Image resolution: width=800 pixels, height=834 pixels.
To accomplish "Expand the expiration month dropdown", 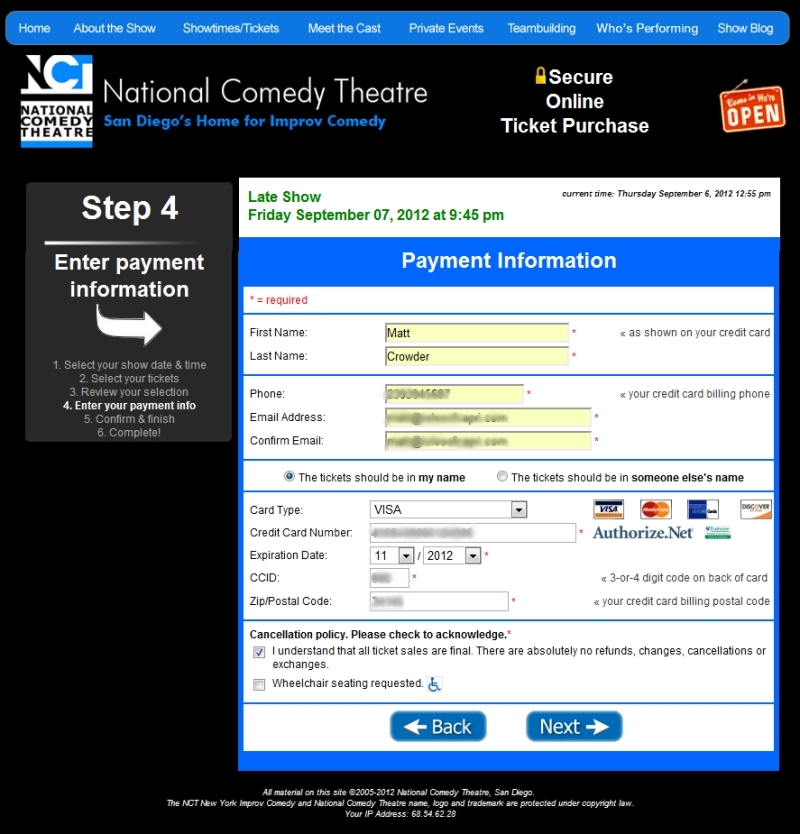I will tap(392, 556).
